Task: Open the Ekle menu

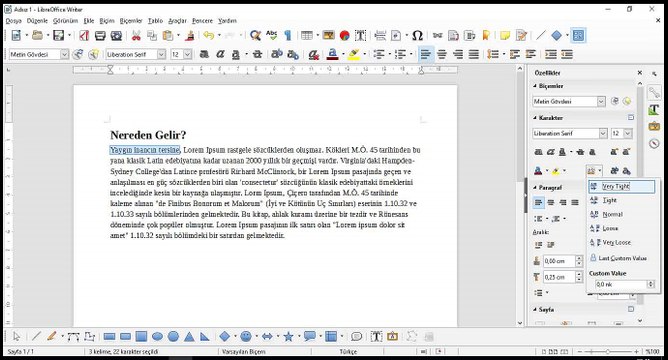Action: [89, 20]
